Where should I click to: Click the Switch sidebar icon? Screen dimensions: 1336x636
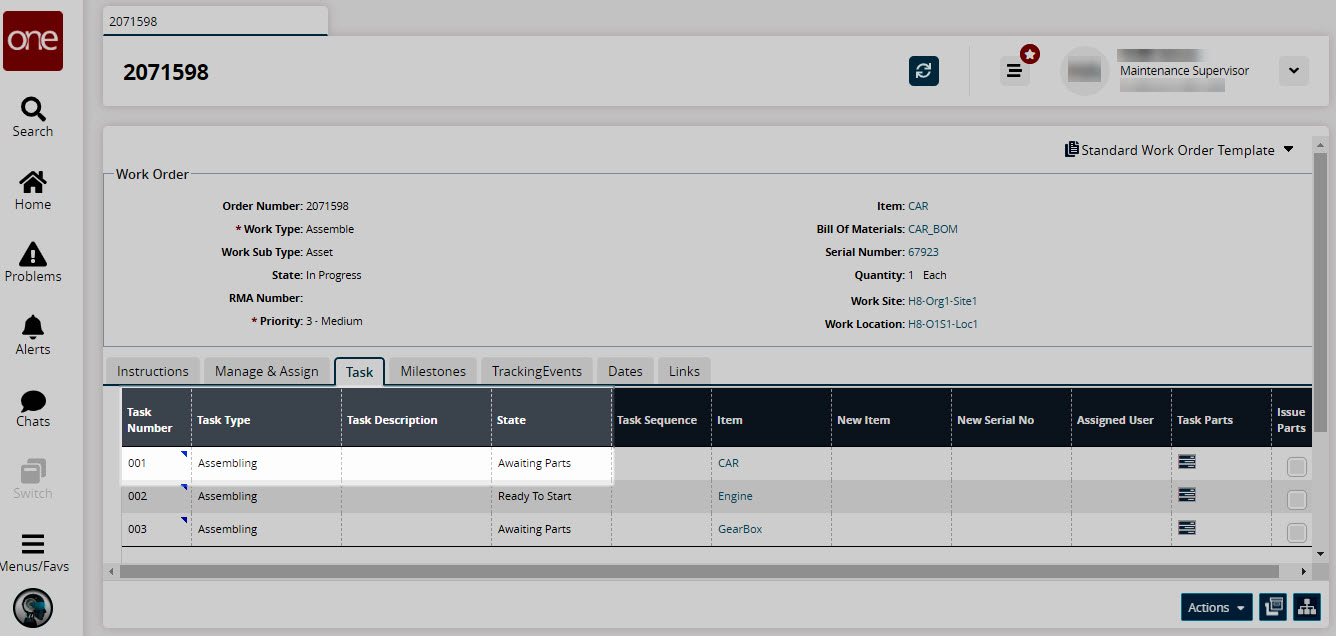coord(33,480)
